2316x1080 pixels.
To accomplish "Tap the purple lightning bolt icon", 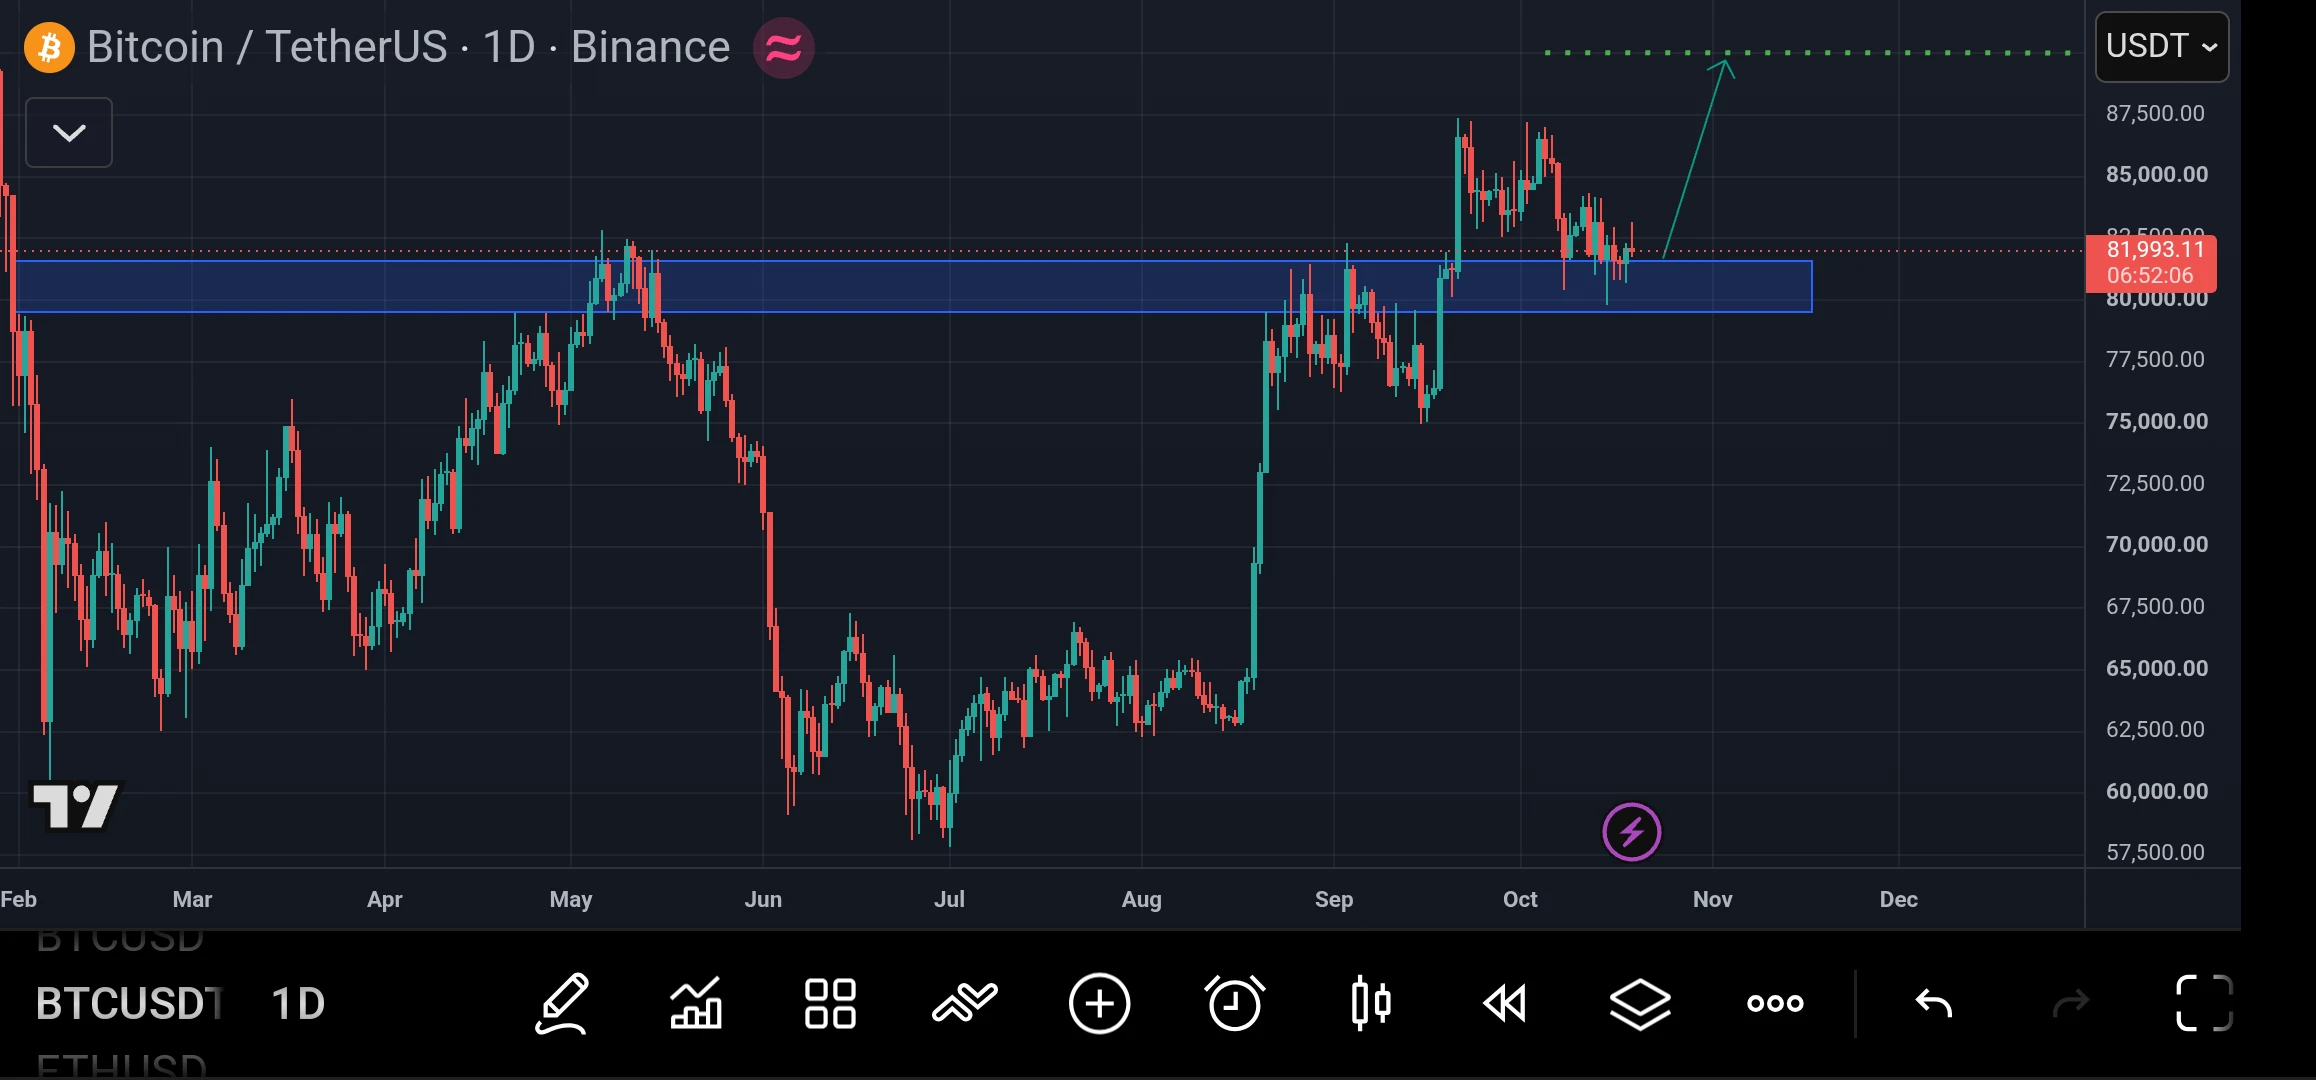I will click(1631, 832).
